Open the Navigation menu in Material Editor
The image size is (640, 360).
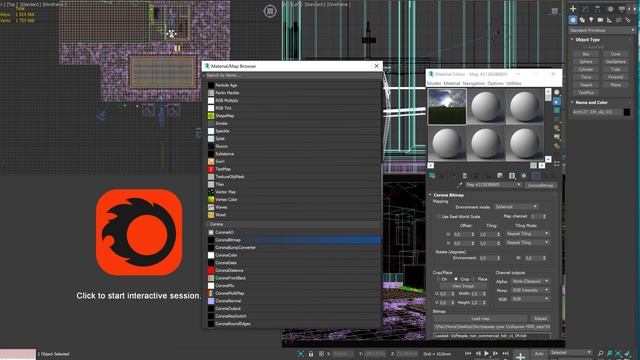(x=474, y=83)
